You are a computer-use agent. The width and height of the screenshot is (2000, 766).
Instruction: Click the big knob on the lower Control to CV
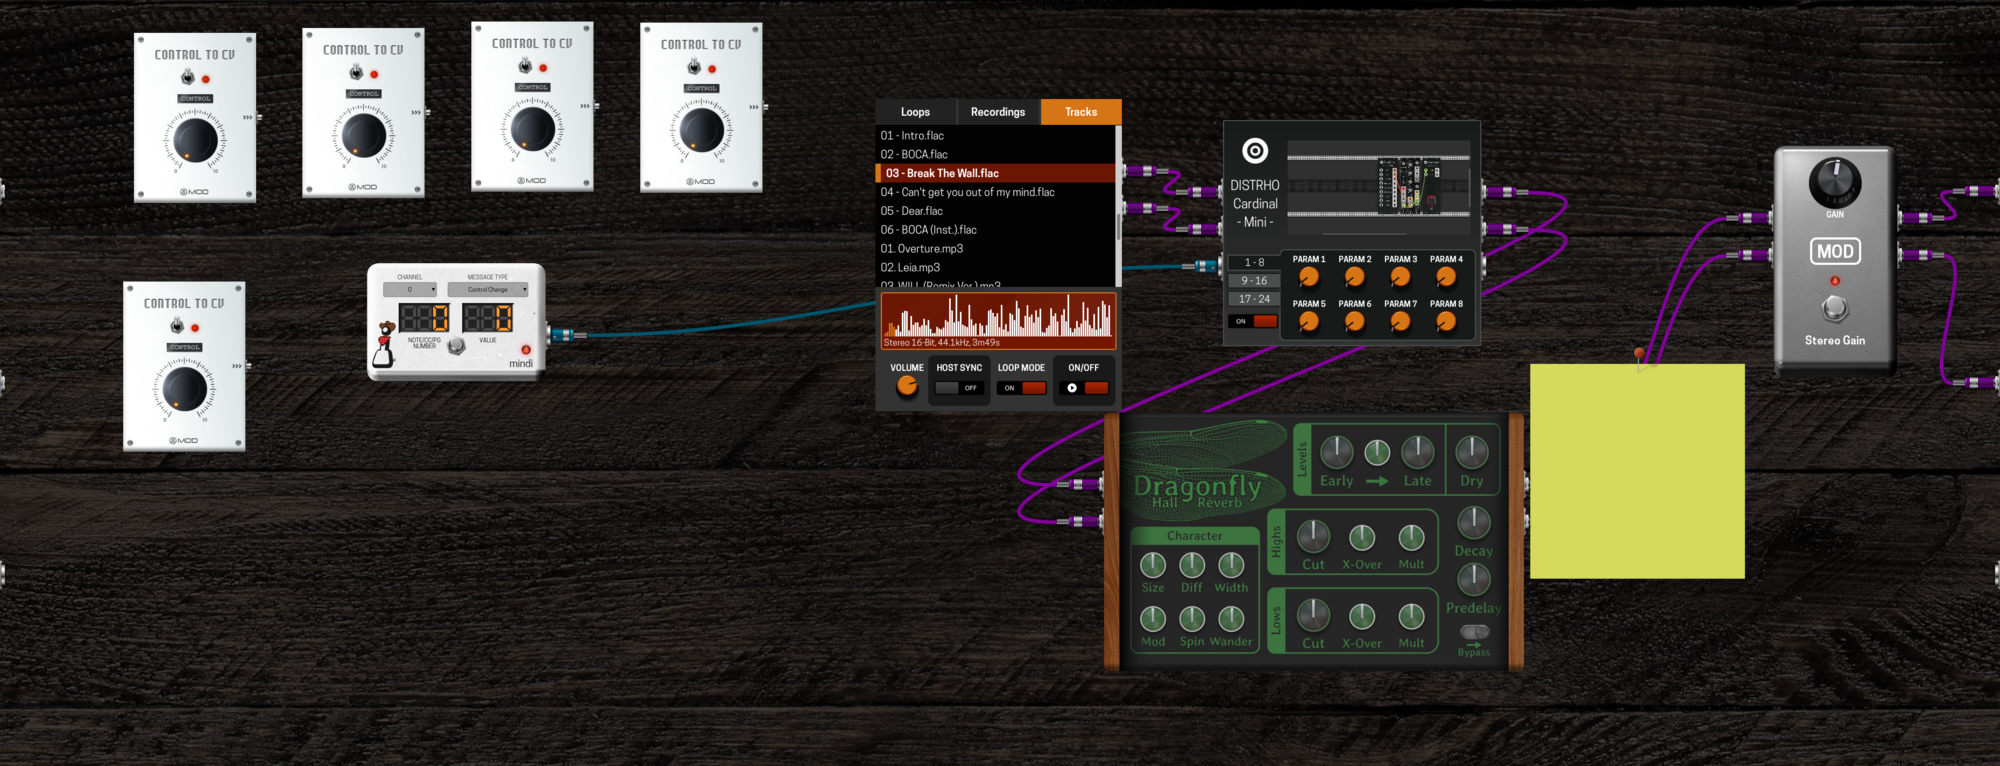[184, 390]
